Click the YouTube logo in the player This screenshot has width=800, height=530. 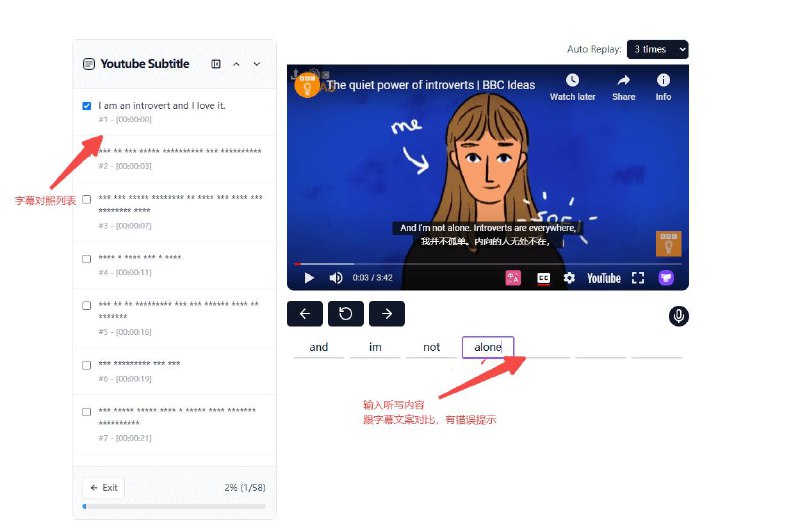[x=604, y=278]
